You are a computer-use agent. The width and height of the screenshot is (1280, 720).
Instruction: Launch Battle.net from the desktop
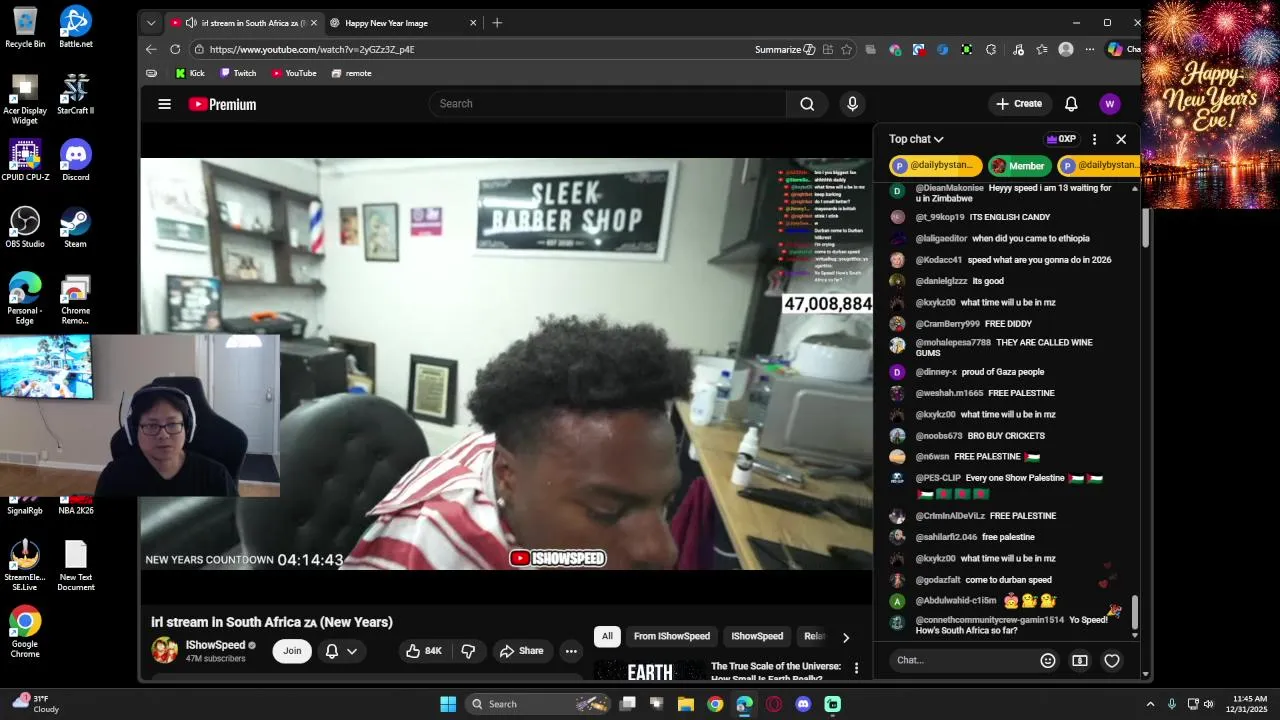point(76,27)
